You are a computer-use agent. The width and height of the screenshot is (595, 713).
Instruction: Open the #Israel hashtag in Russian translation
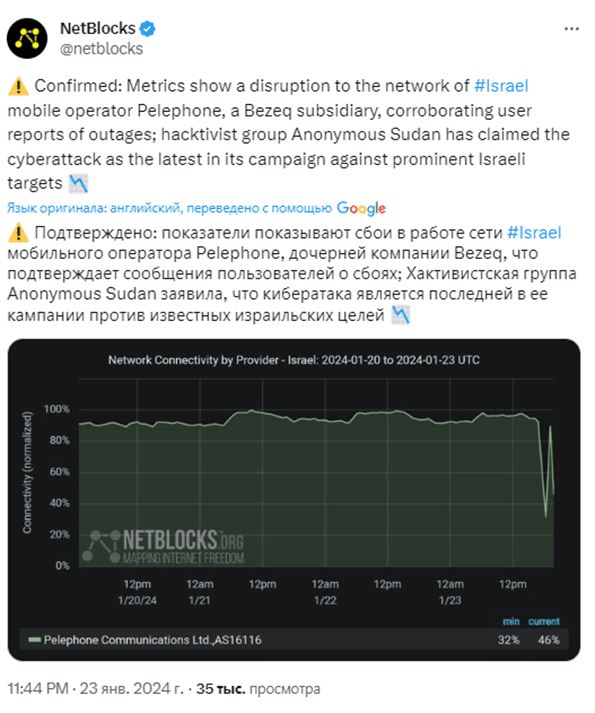point(534,233)
